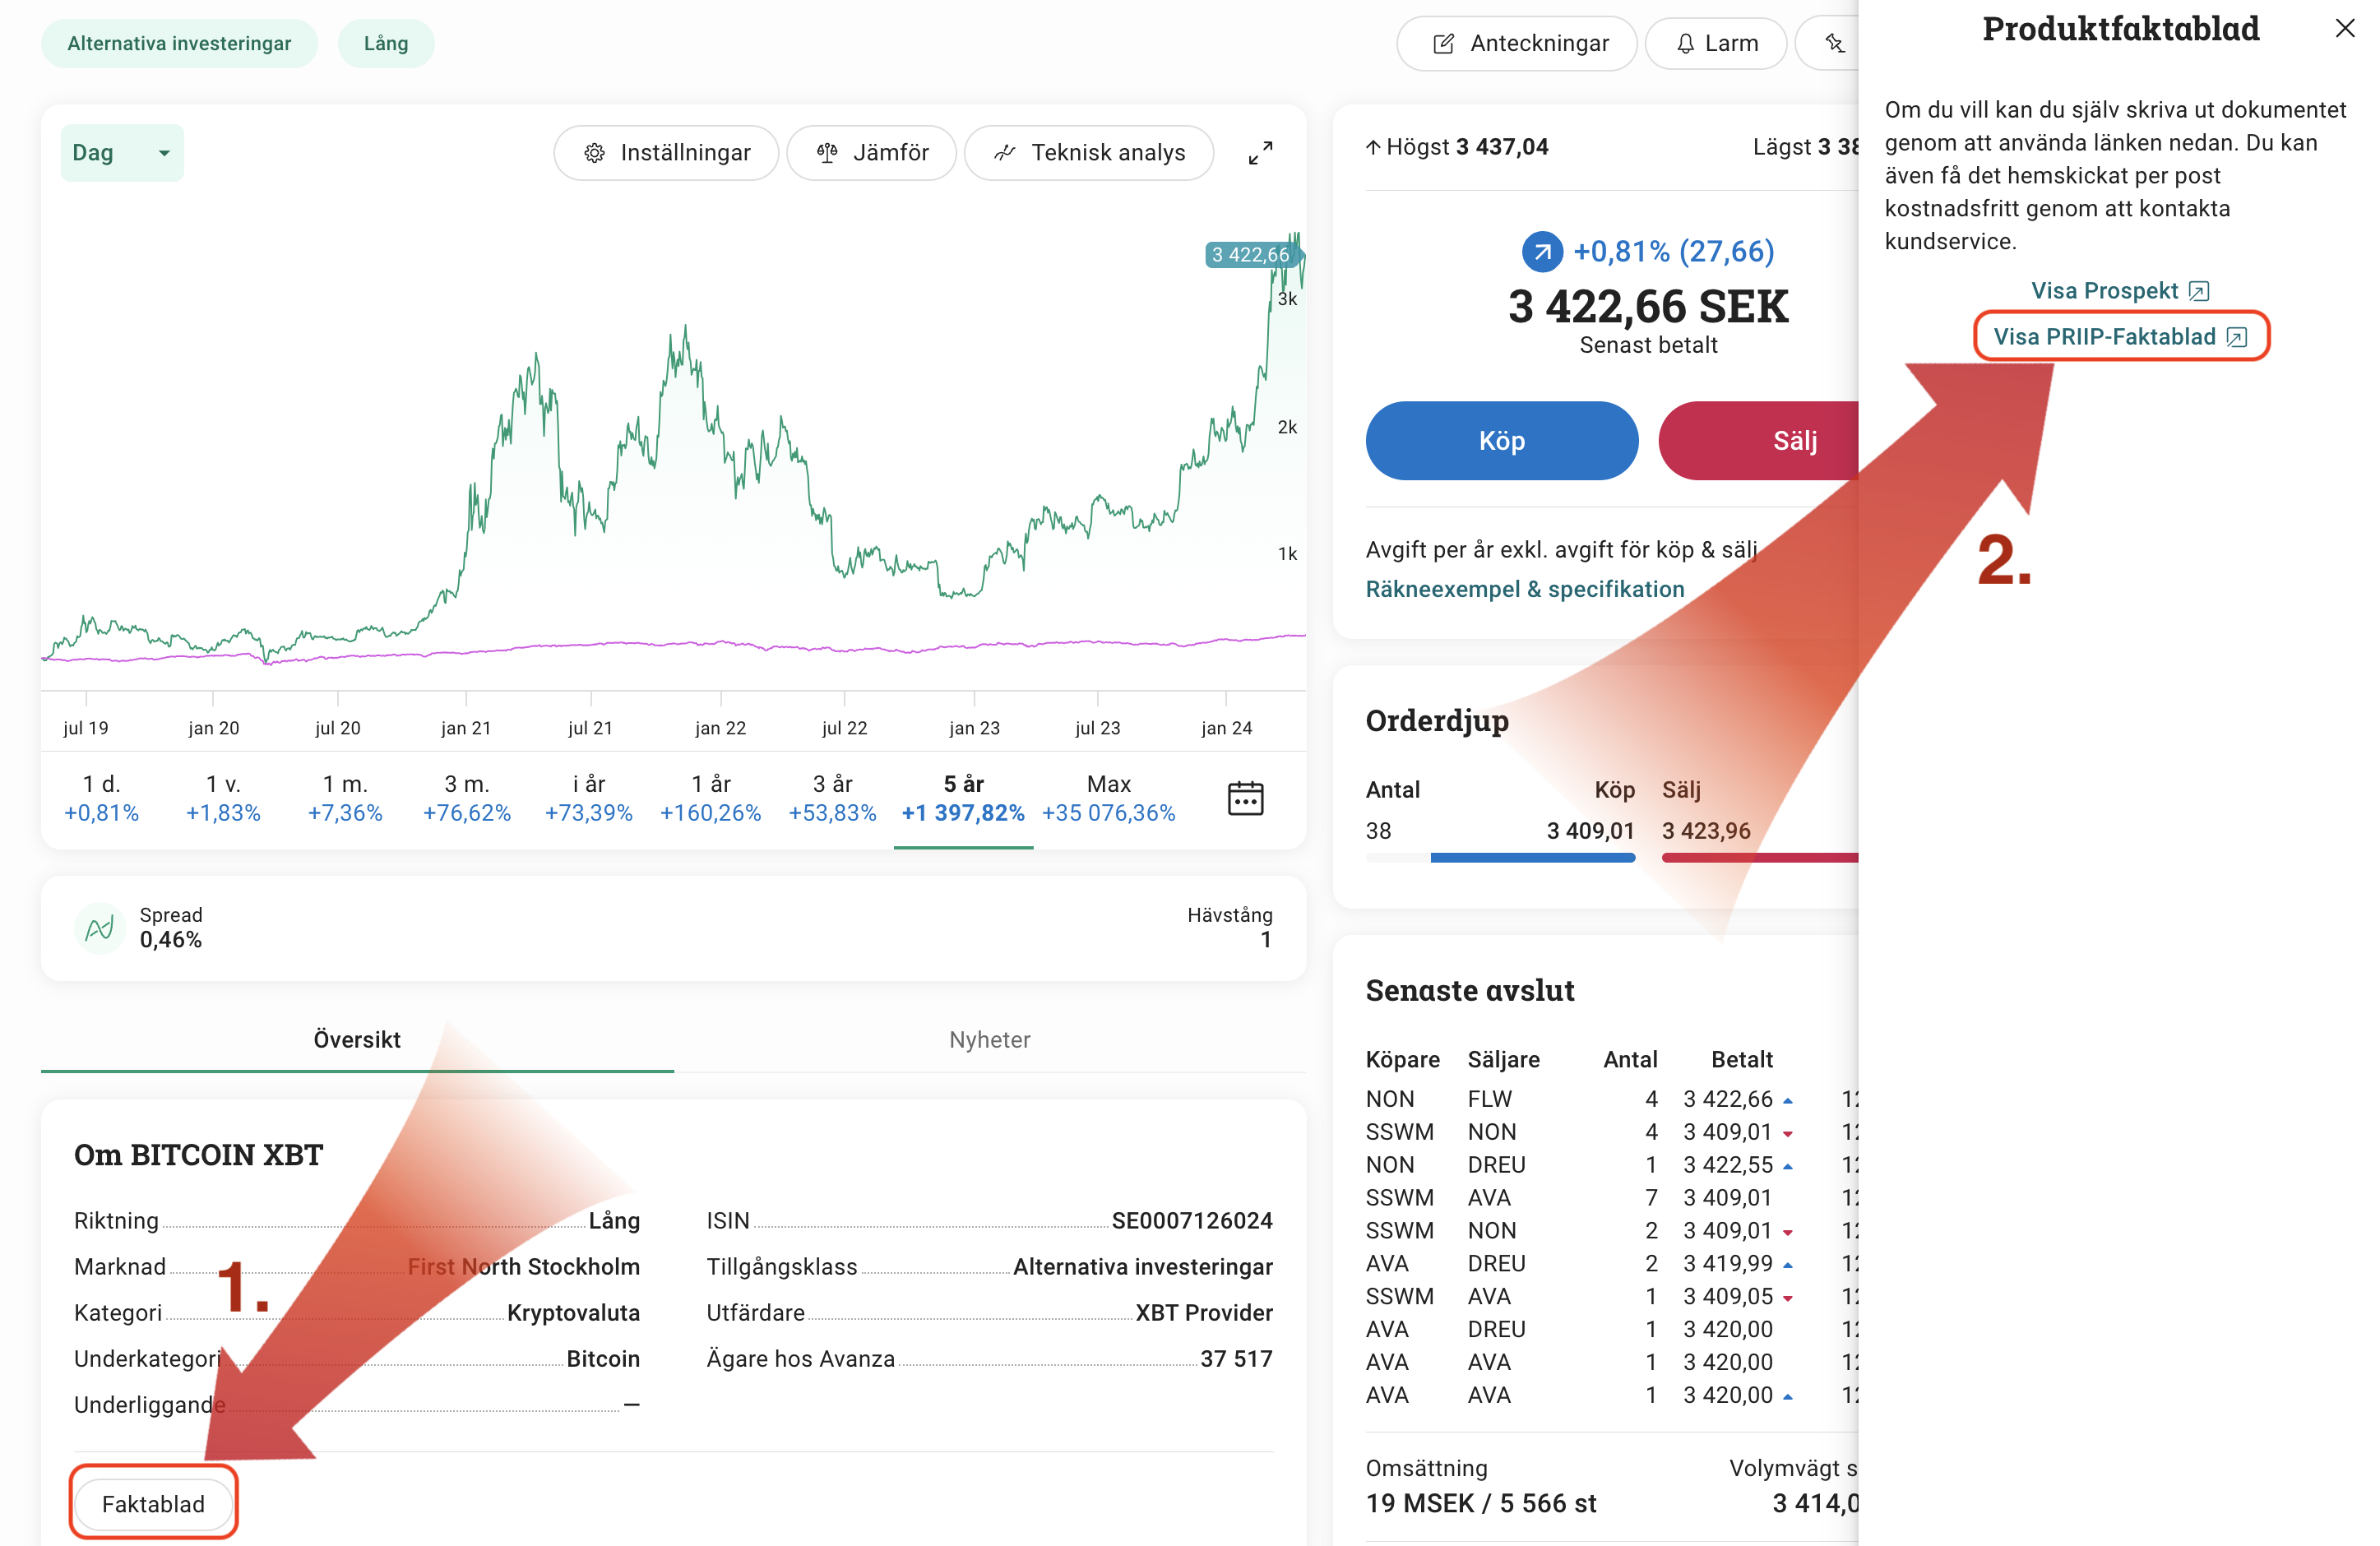
Task: Select the 3 m. time period
Action: click(467, 798)
